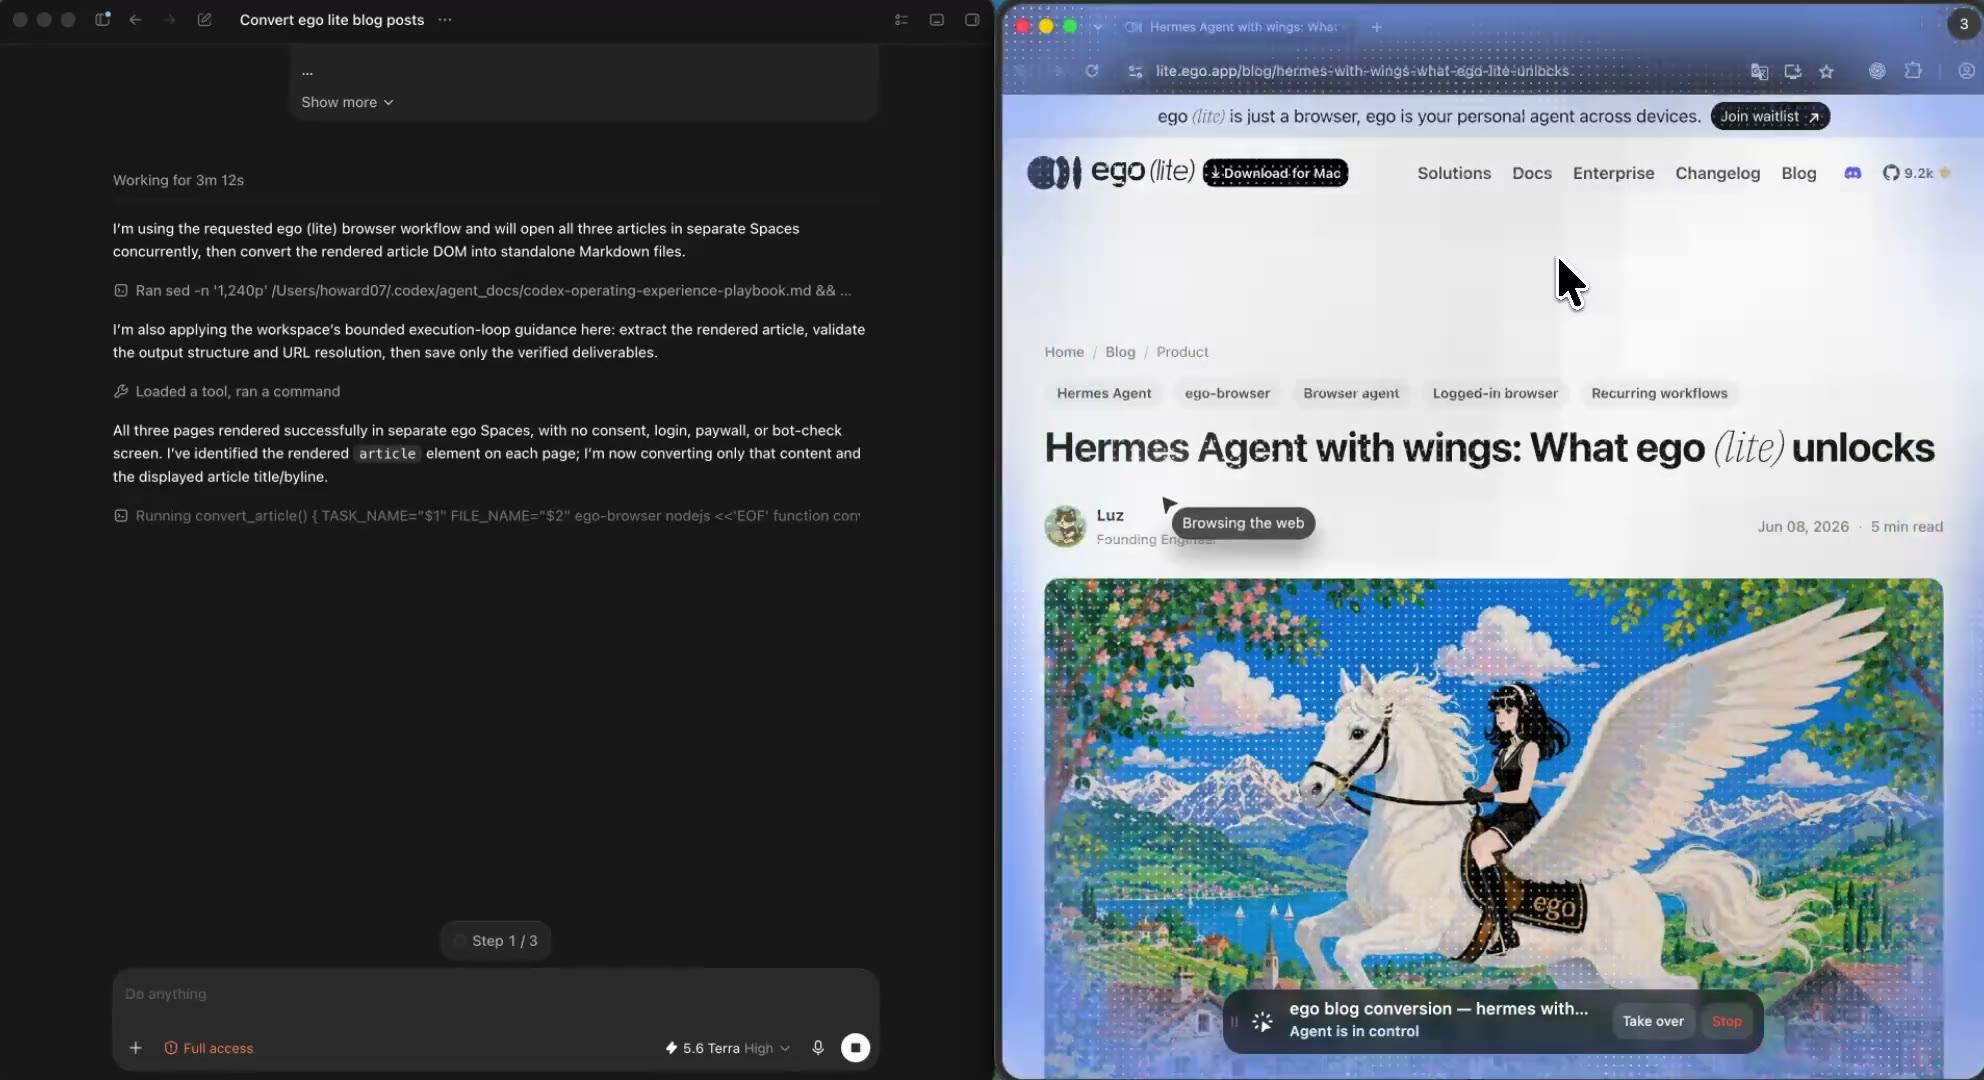This screenshot has width=1984, height=1080.
Task: Toggle the bottom panel icon in Codex header
Action: click(x=937, y=20)
